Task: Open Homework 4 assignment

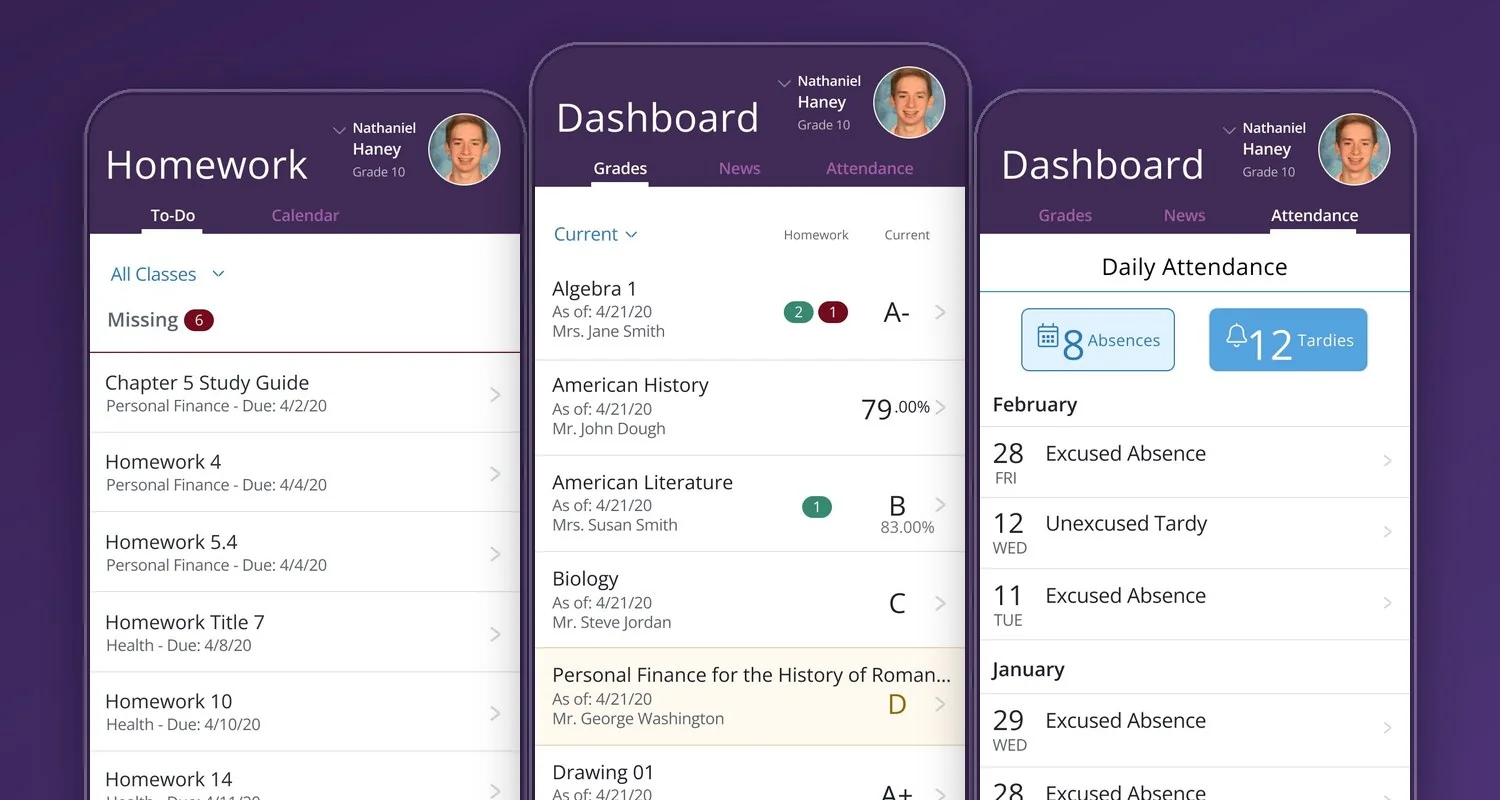Action: (x=305, y=472)
